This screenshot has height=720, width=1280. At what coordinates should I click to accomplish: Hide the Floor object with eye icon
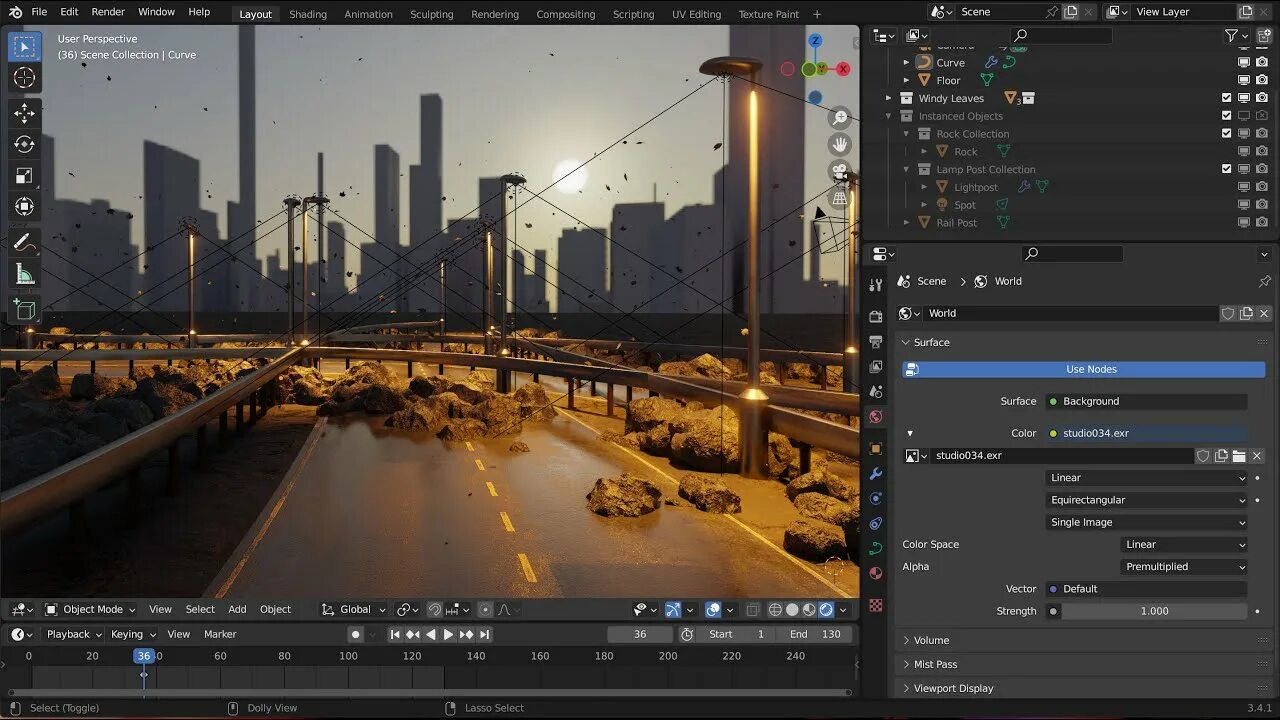[x=1245, y=80]
